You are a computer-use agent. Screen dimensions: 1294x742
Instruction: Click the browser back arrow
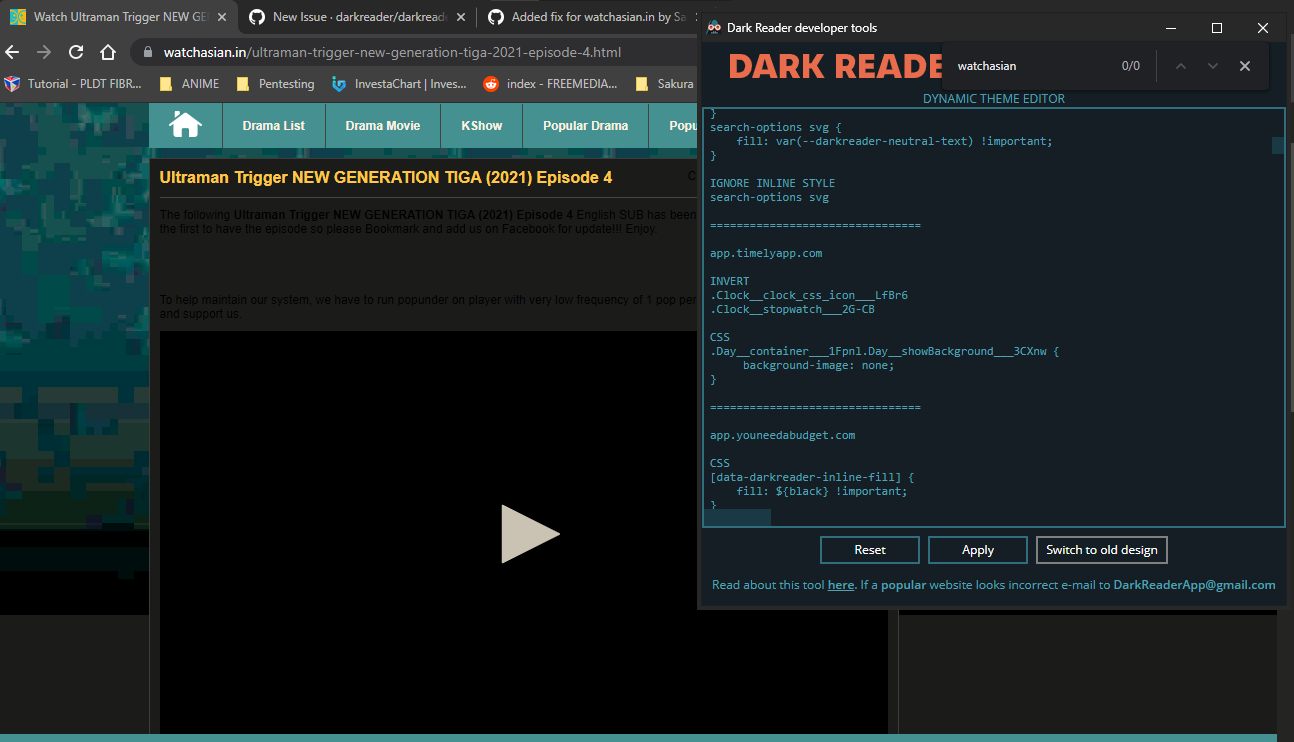coord(12,52)
